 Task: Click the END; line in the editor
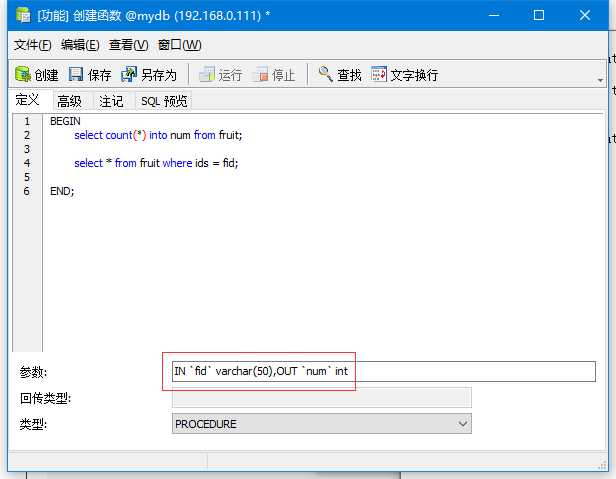tap(62, 191)
